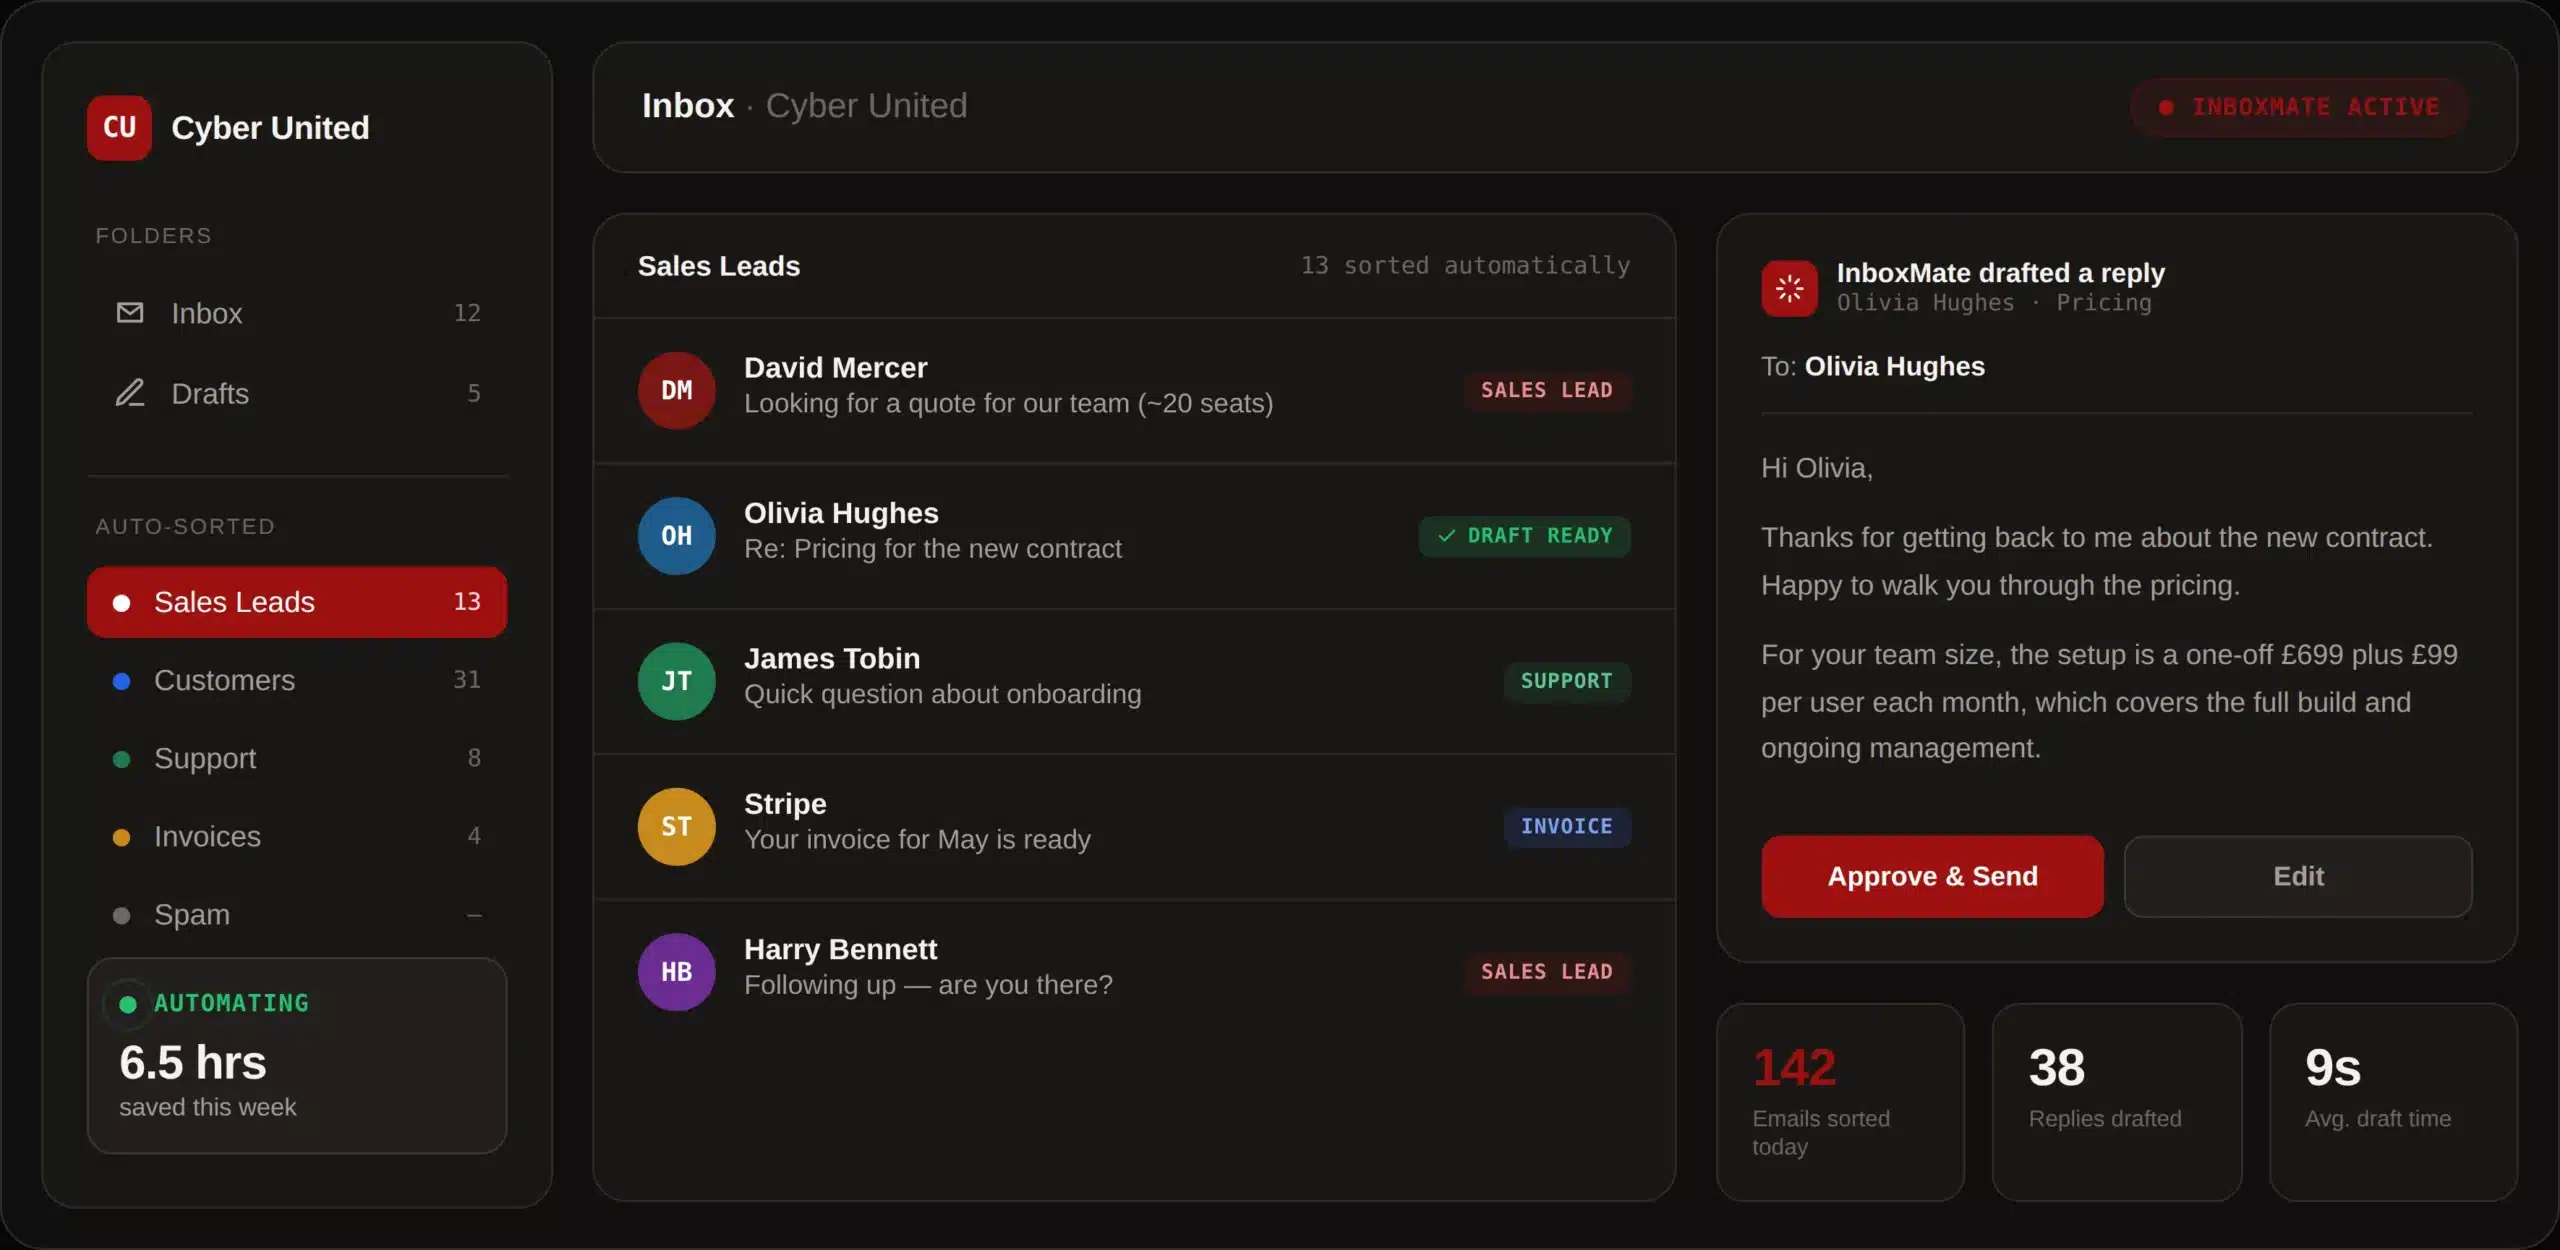Open David Mercer's quote request email
Viewport: 2560px width, 1250px height.
coord(1134,390)
